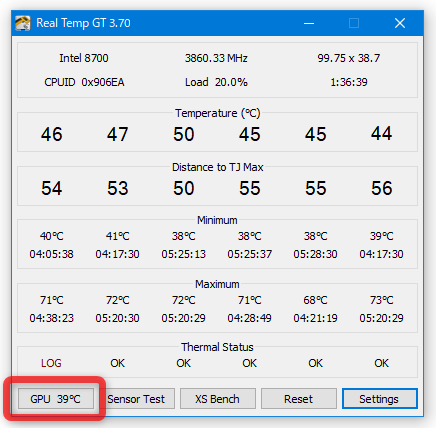Select the Intel 8700 processor label
This screenshot has width=436, height=428.
point(84,58)
